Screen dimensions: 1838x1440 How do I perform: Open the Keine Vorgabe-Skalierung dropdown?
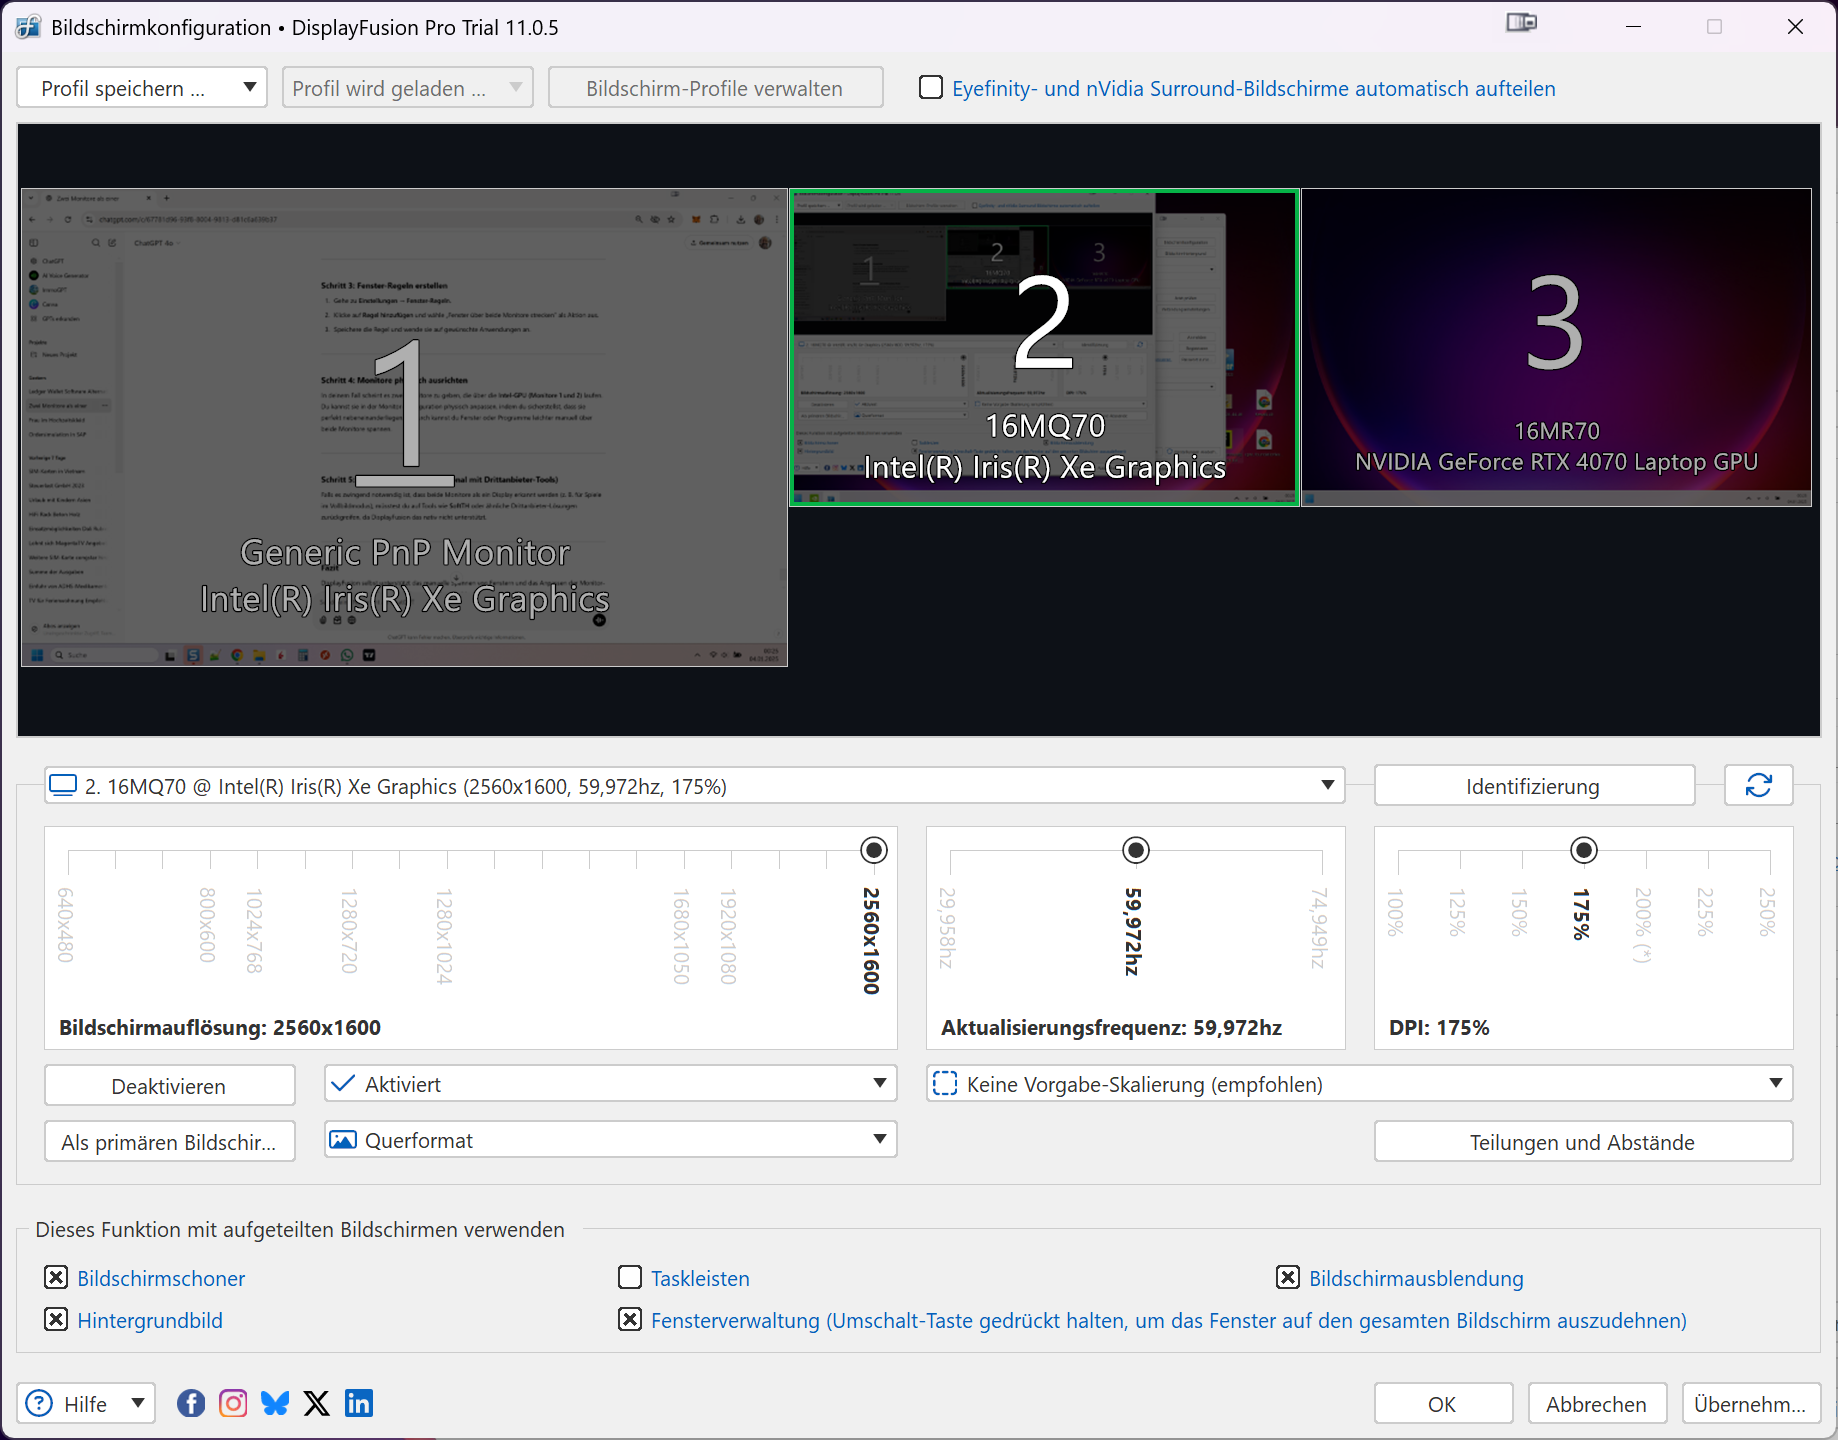(x=1359, y=1084)
